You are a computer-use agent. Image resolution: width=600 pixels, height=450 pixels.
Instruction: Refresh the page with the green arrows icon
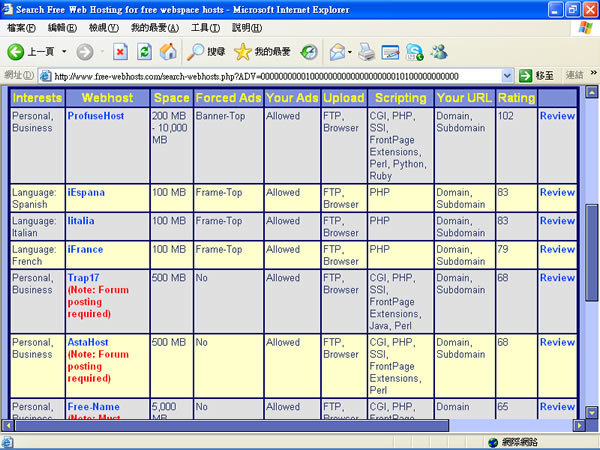144,52
